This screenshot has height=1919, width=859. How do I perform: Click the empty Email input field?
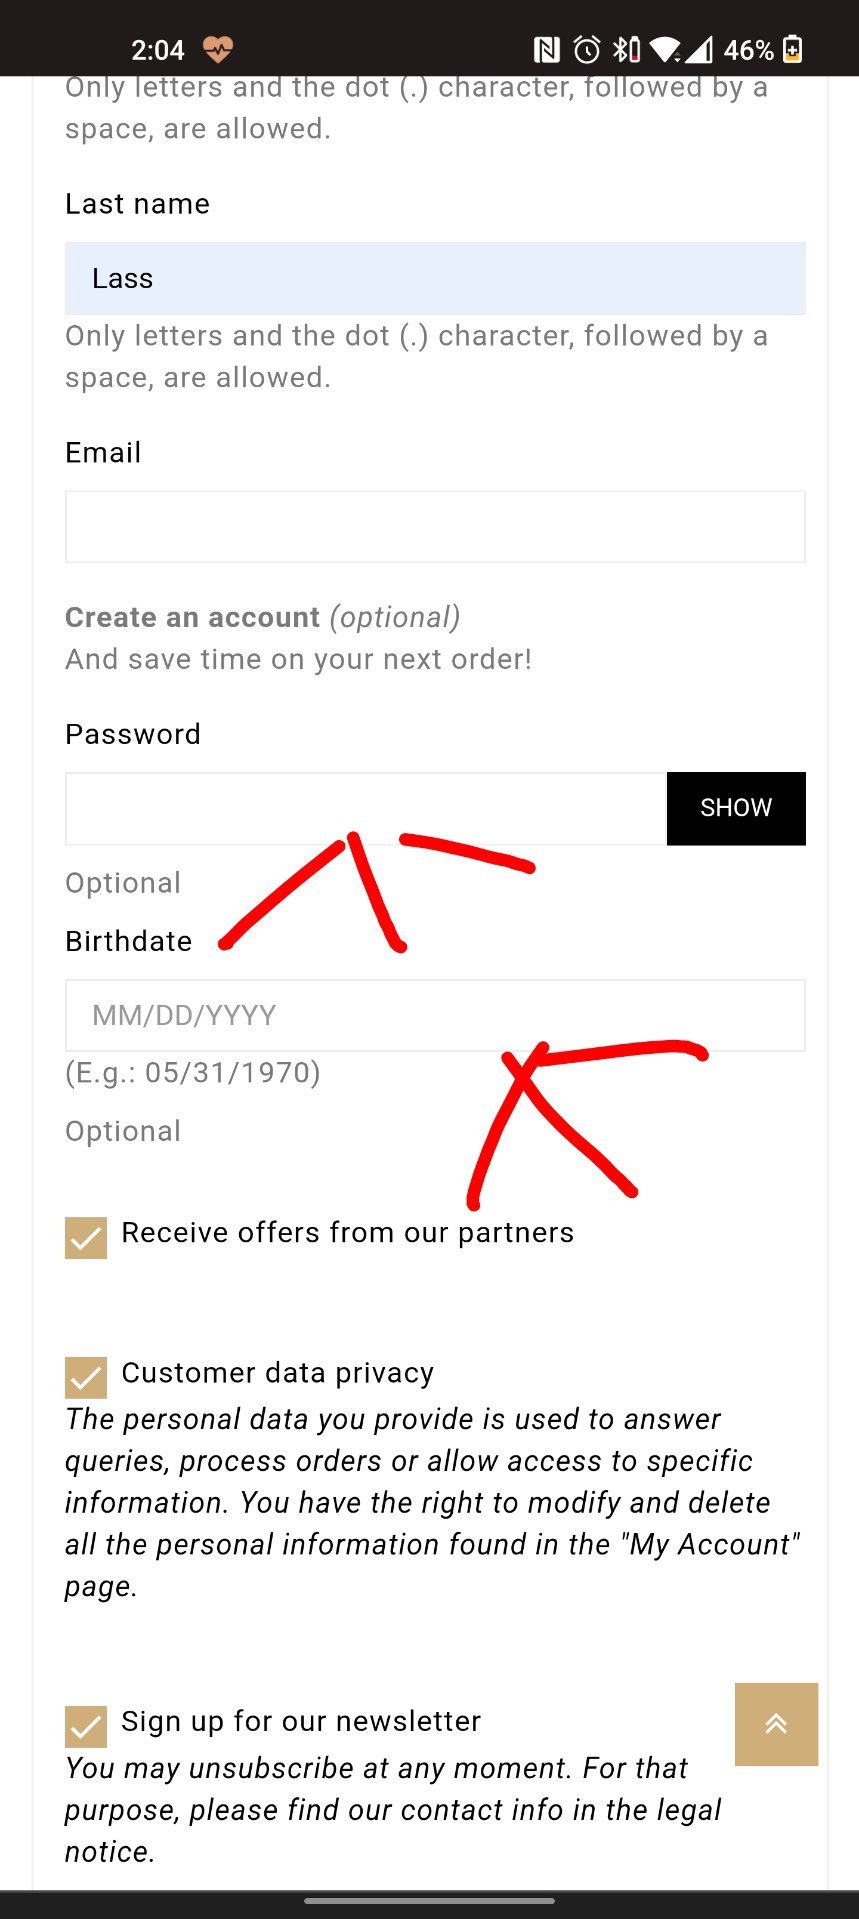(435, 527)
